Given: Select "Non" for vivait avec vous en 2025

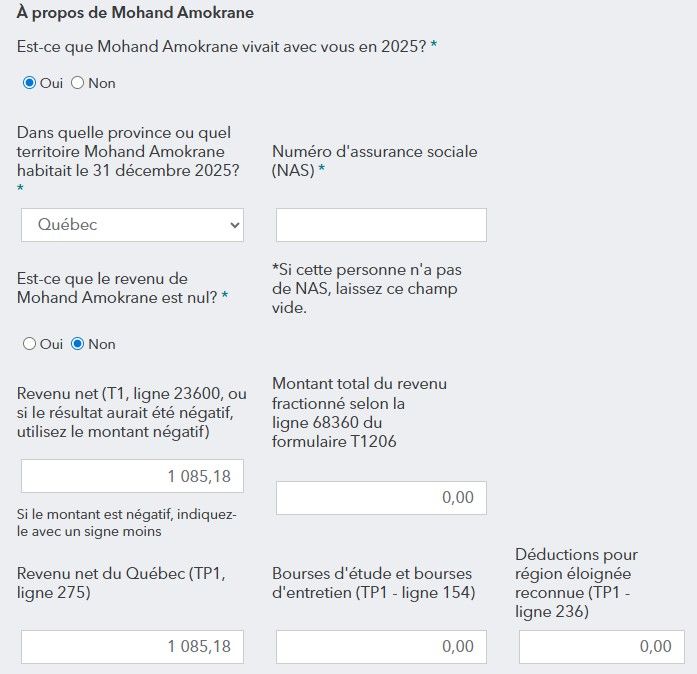Looking at the screenshot, I should [x=77, y=83].
